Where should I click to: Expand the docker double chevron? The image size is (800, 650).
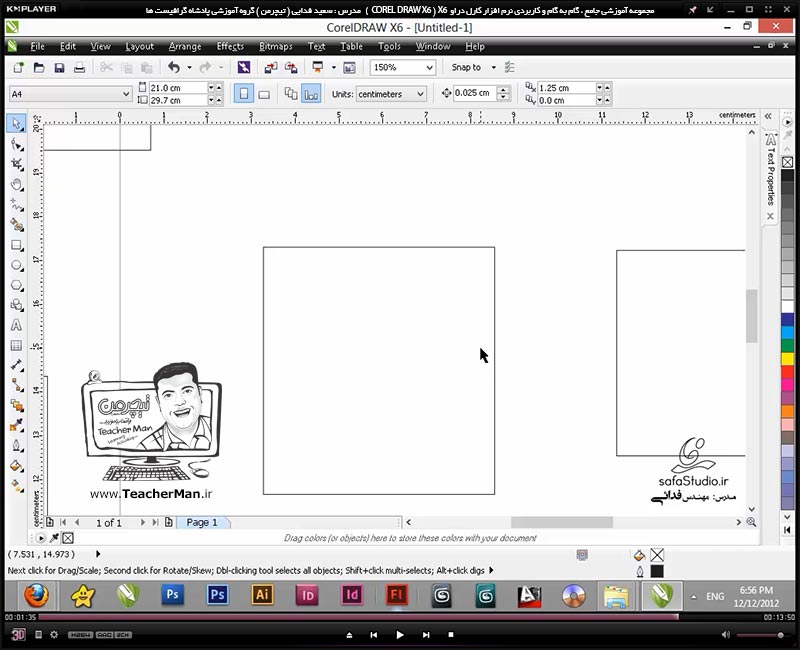point(768,117)
